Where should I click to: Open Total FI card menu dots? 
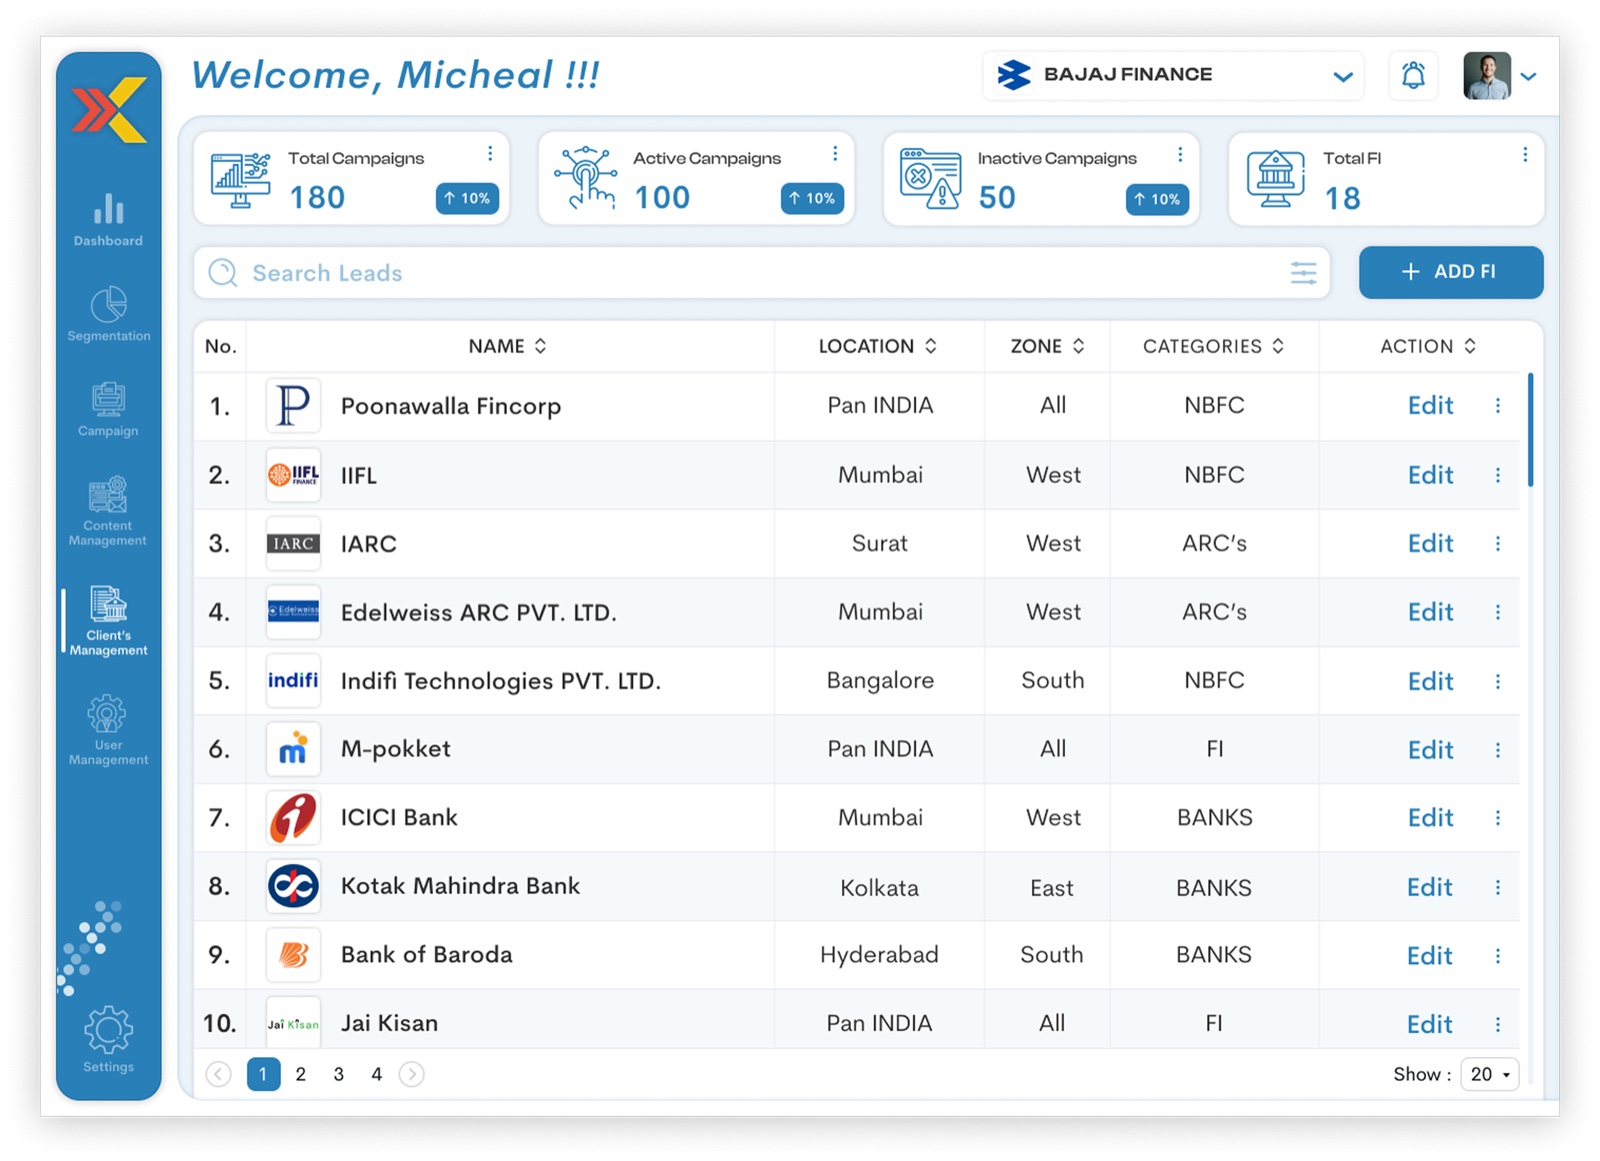click(x=1525, y=154)
